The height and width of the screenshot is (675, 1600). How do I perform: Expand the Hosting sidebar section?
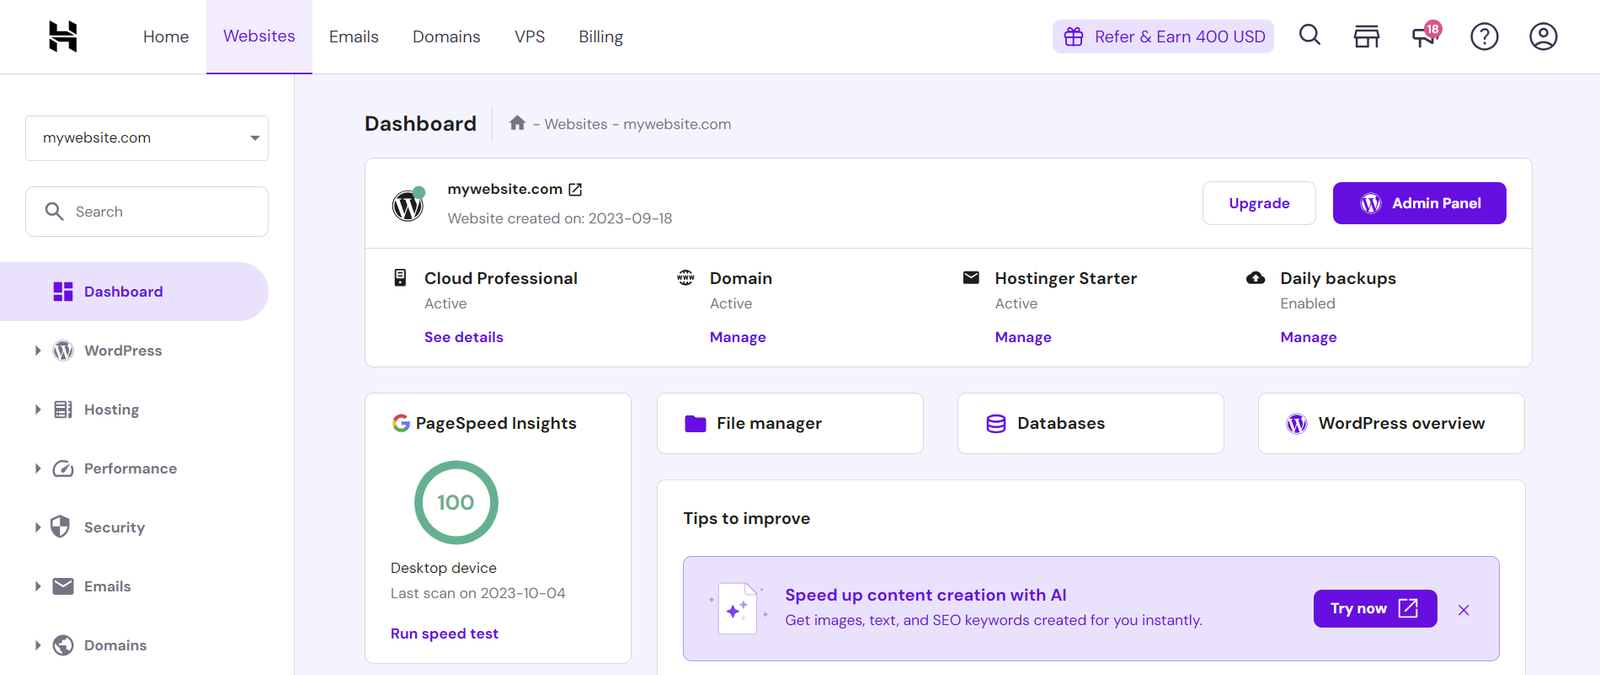(38, 410)
